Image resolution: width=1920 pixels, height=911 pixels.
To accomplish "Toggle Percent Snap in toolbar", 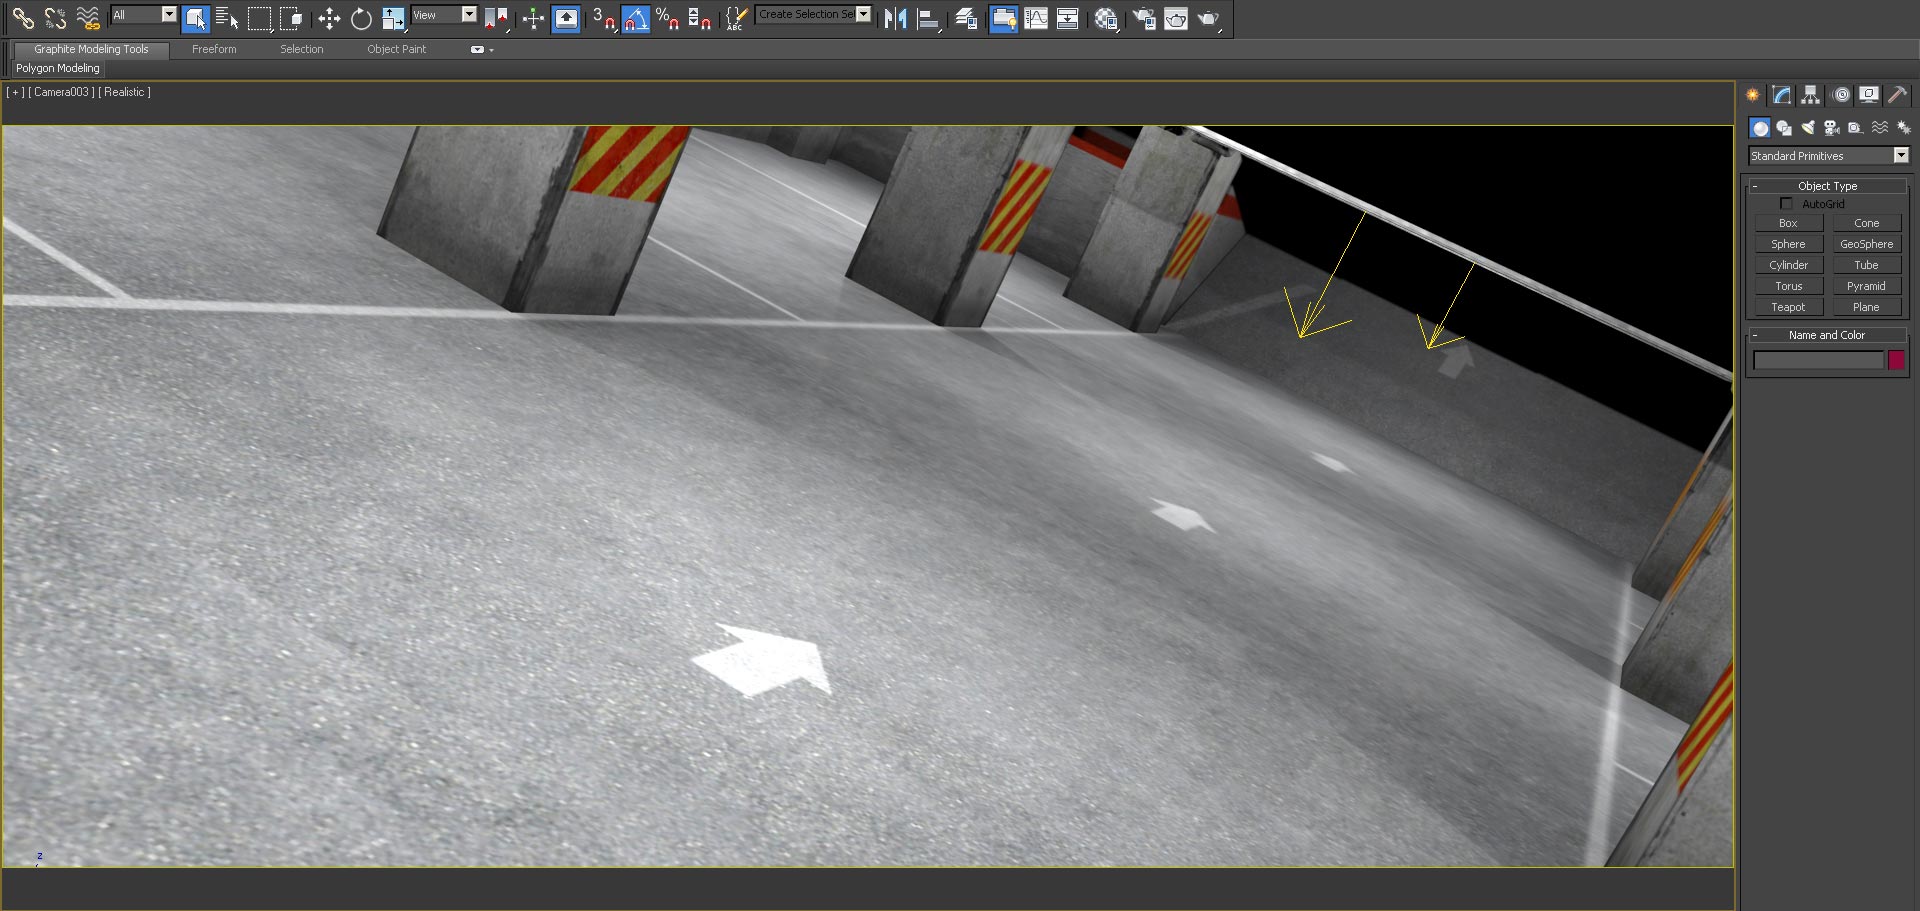I will pos(667,18).
